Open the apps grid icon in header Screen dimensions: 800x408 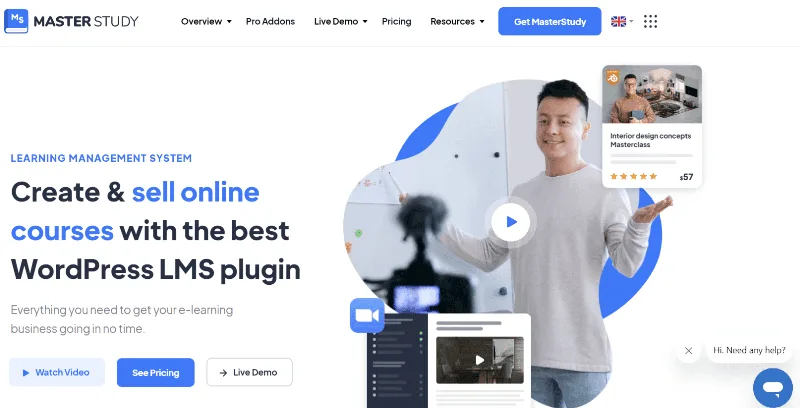pyautogui.click(x=651, y=21)
